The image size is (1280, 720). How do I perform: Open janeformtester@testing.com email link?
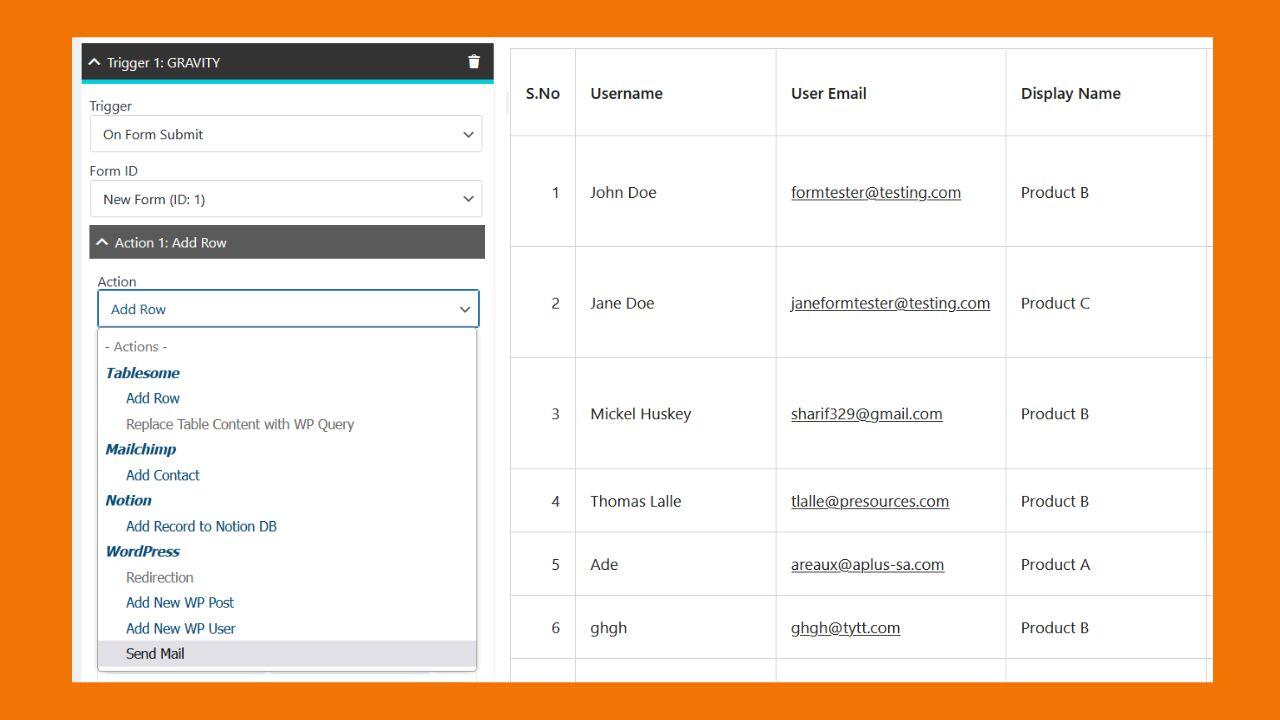tap(890, 303)
